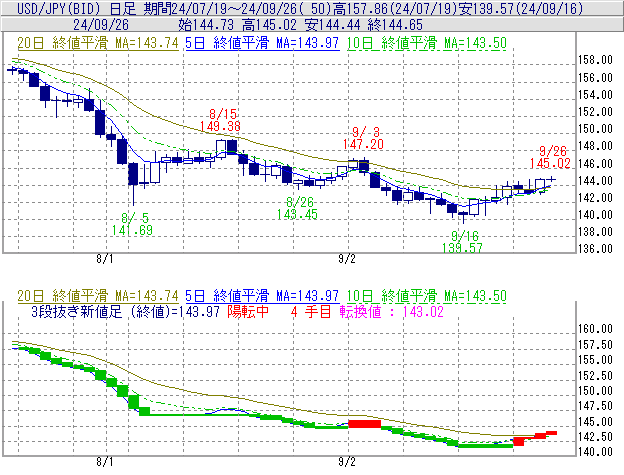The image size is (624, 475).
Task: Click the 8/26 143.45 low annotation
Action: (x=297, y=208)
